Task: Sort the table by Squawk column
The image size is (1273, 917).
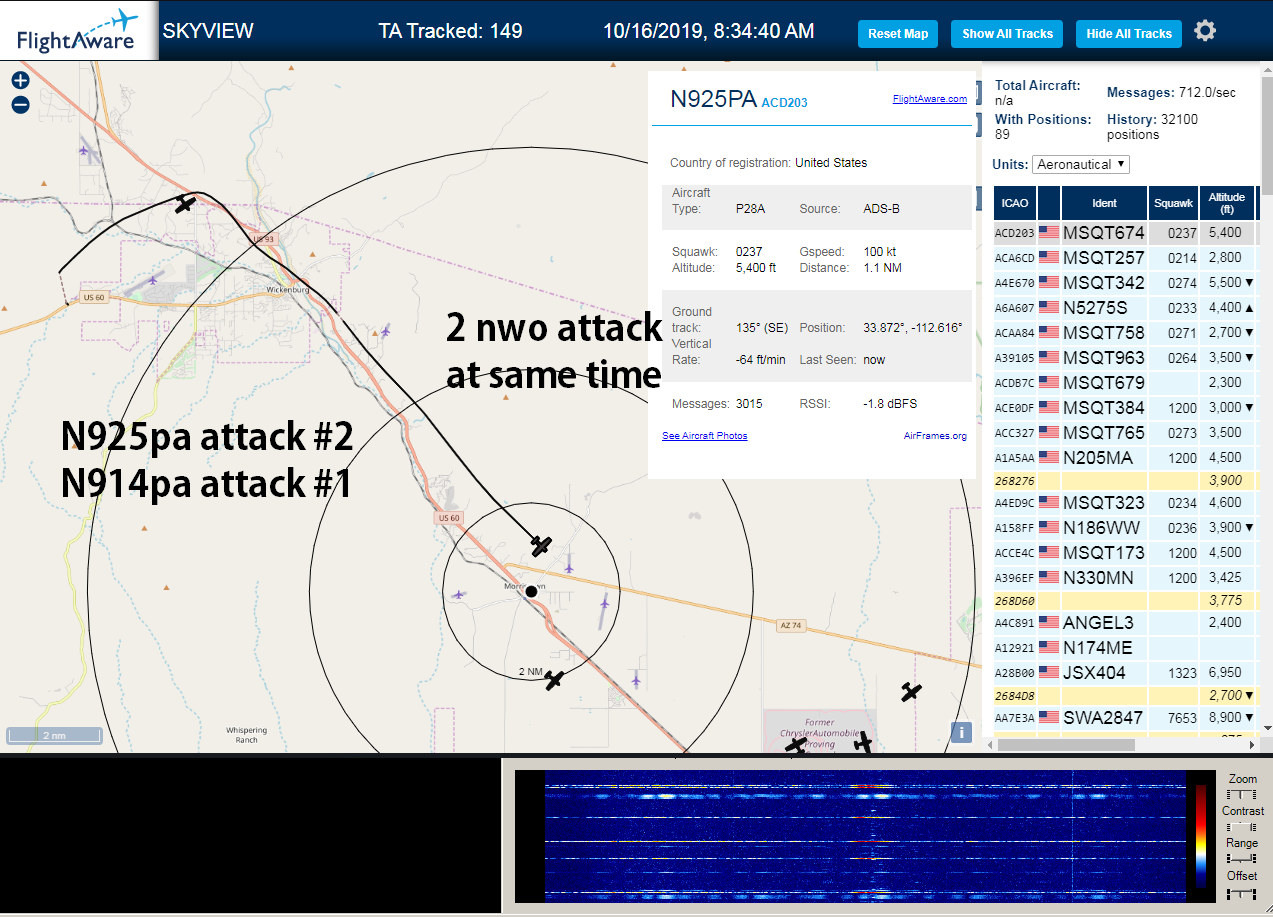Action: point(1173,203)
